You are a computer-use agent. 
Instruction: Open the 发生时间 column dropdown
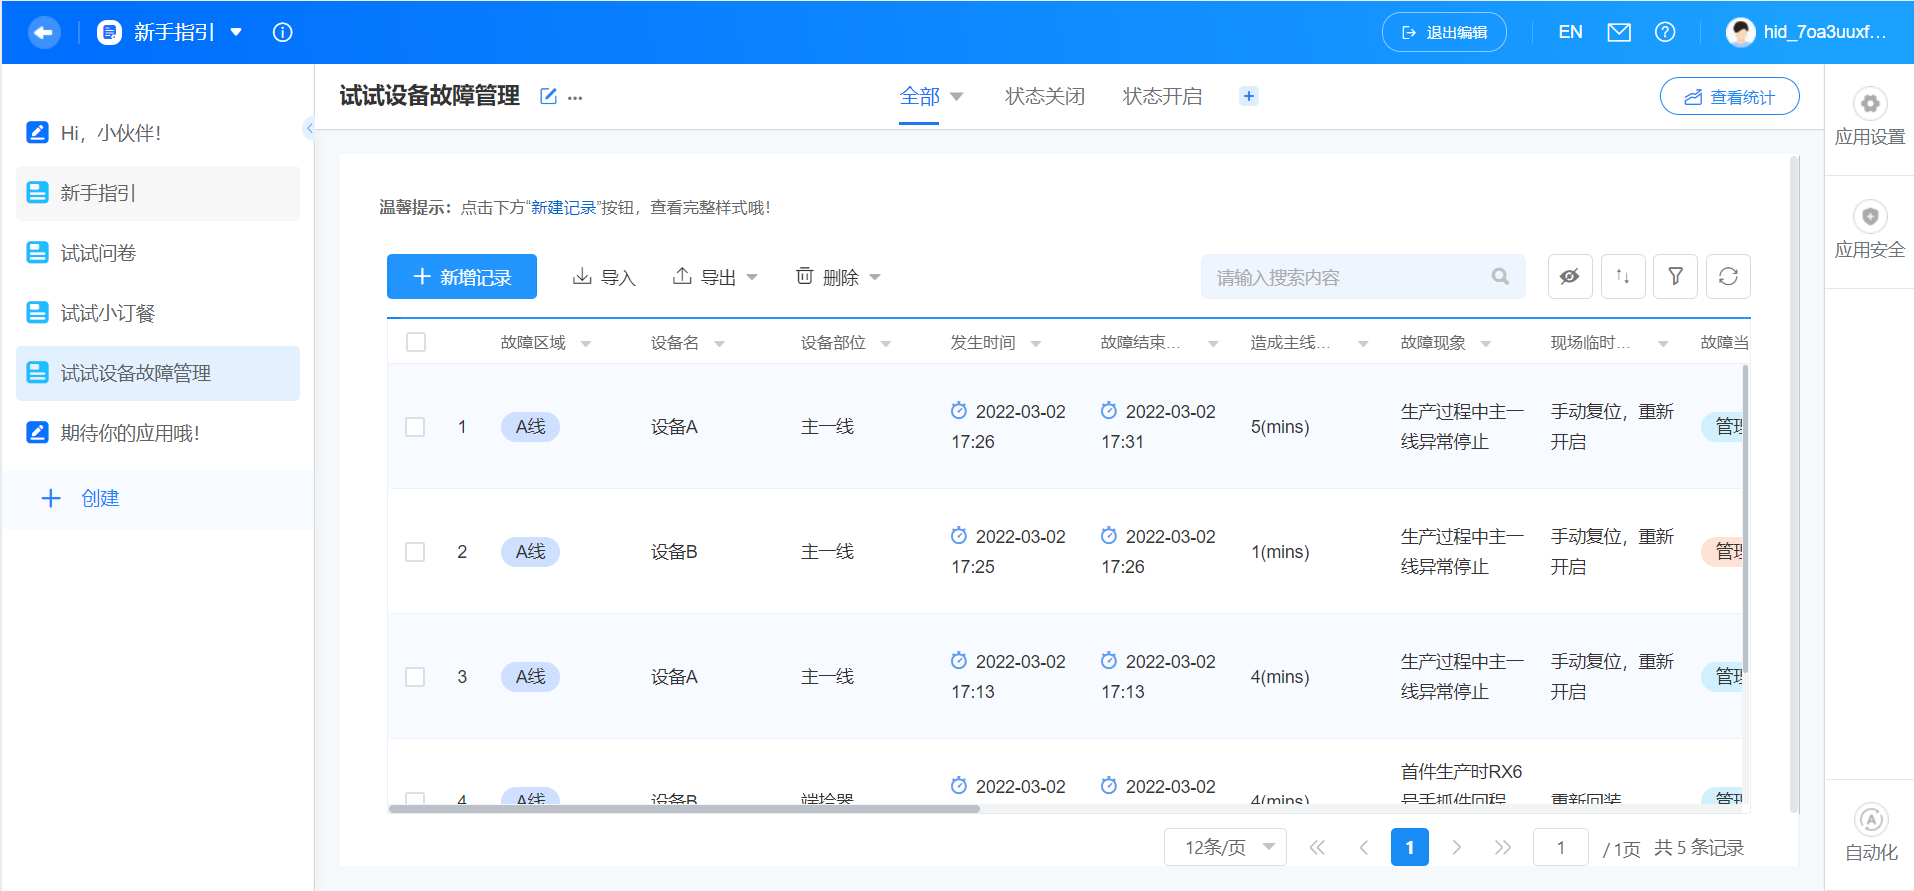click(1036, 344)
